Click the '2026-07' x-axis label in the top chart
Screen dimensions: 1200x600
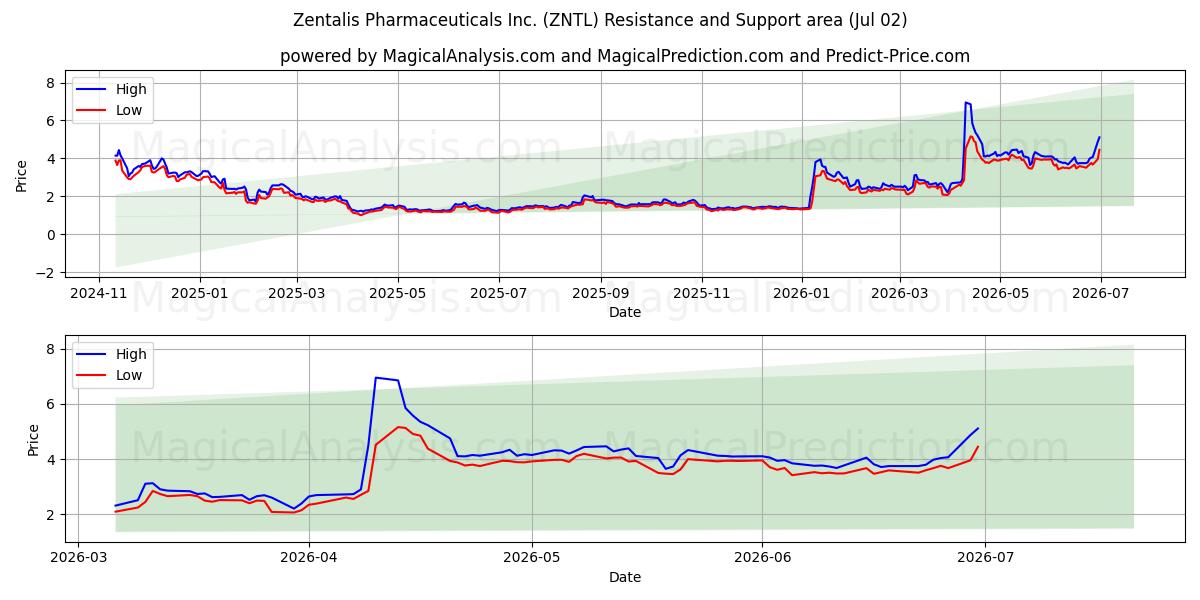tap(1101, 294)
